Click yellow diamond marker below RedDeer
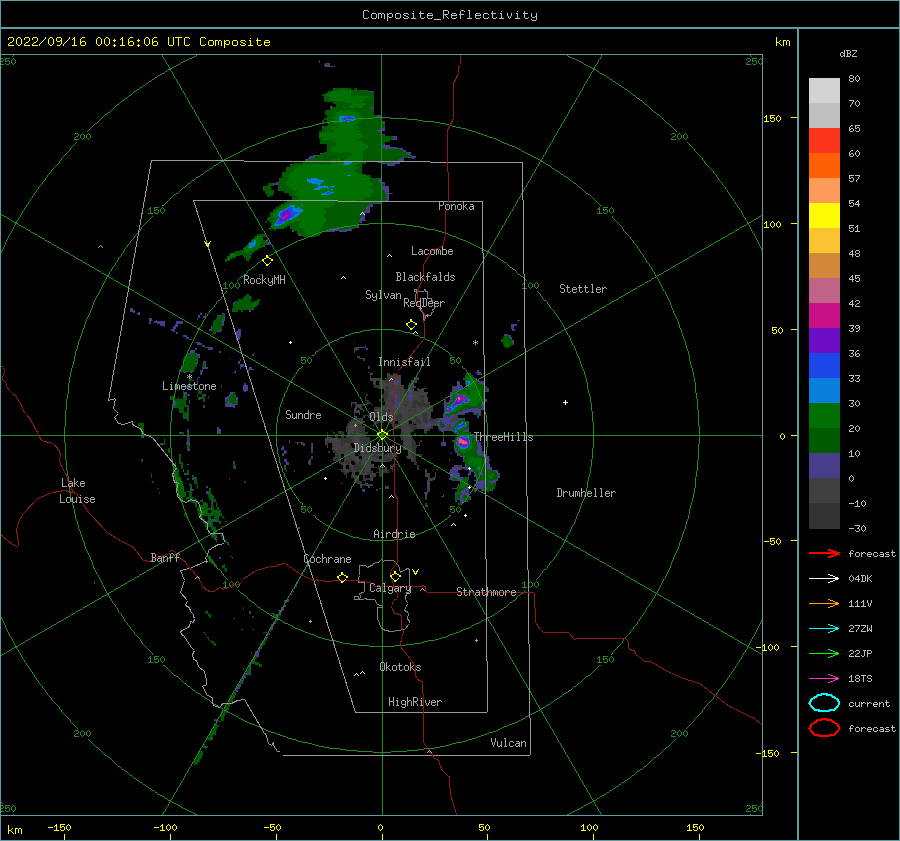Image resolution: width=900 pixels, height=841 pixels. click(412, 325)
